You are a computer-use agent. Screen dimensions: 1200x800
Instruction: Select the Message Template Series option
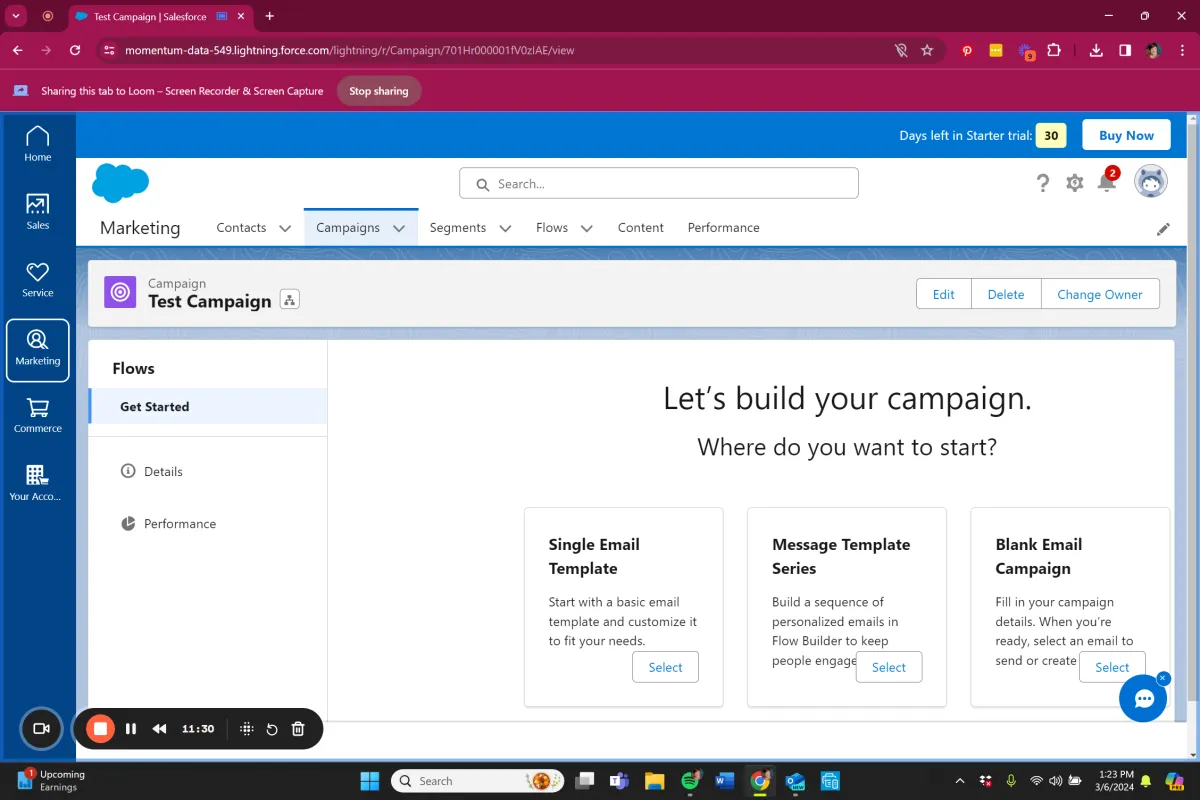point(889,667)
